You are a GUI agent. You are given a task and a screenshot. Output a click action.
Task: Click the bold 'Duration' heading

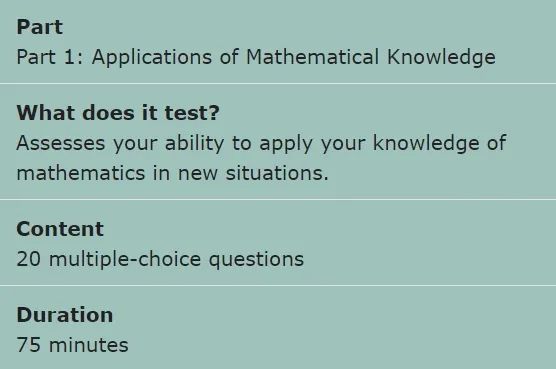(65, 315)
